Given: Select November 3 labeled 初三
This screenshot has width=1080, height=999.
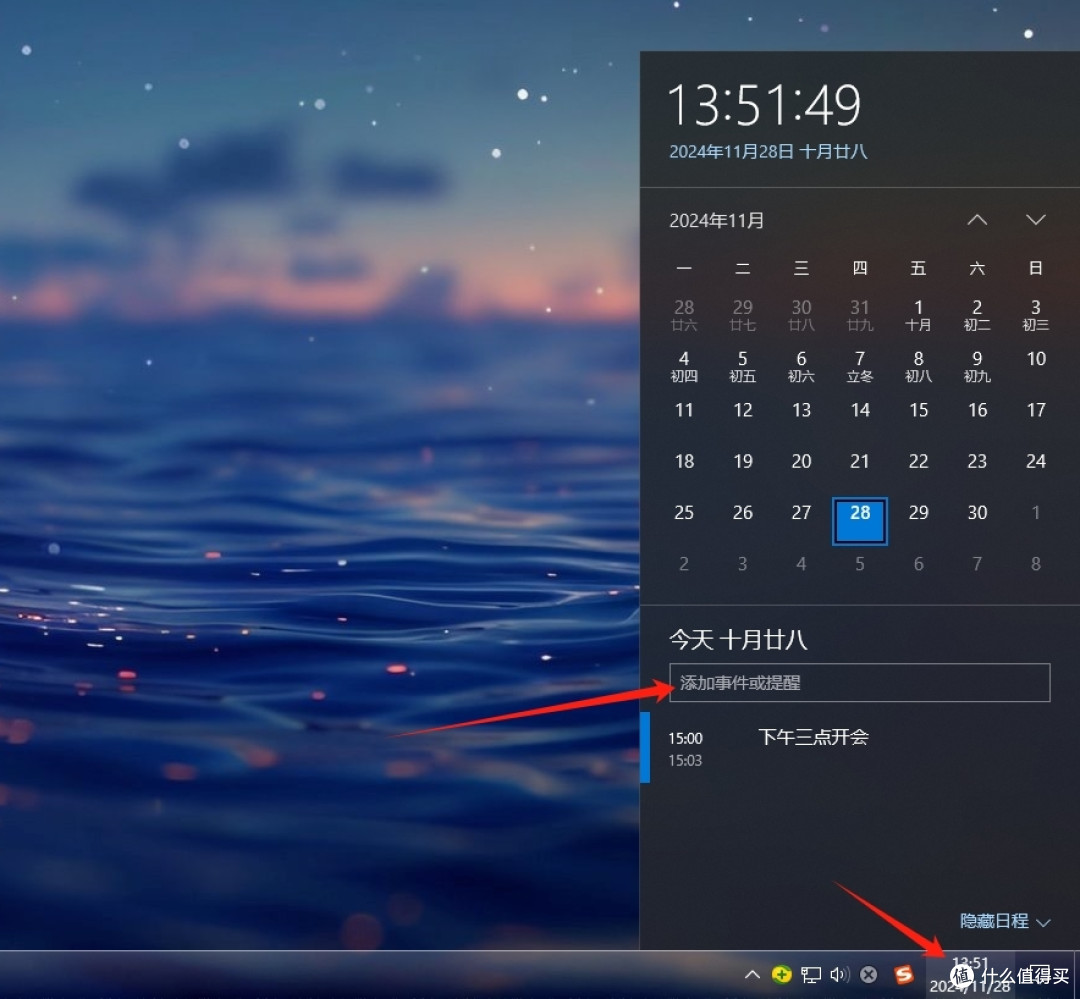Looking at the screenshot, I should point(1036,315).
